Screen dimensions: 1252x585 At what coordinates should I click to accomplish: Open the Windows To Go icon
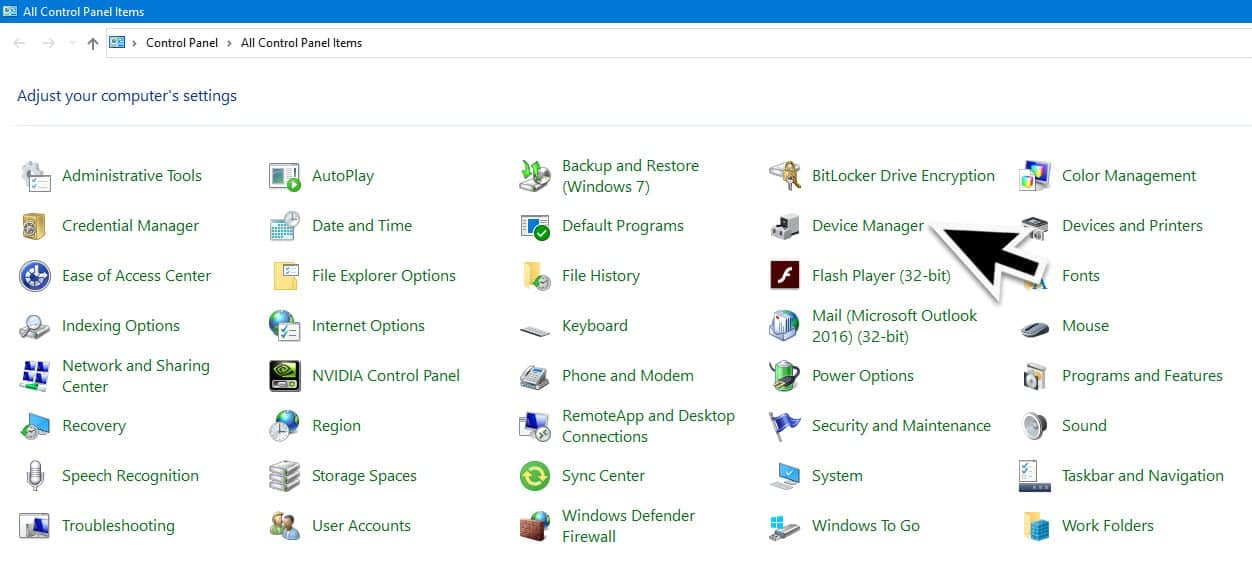pos(785,526)
